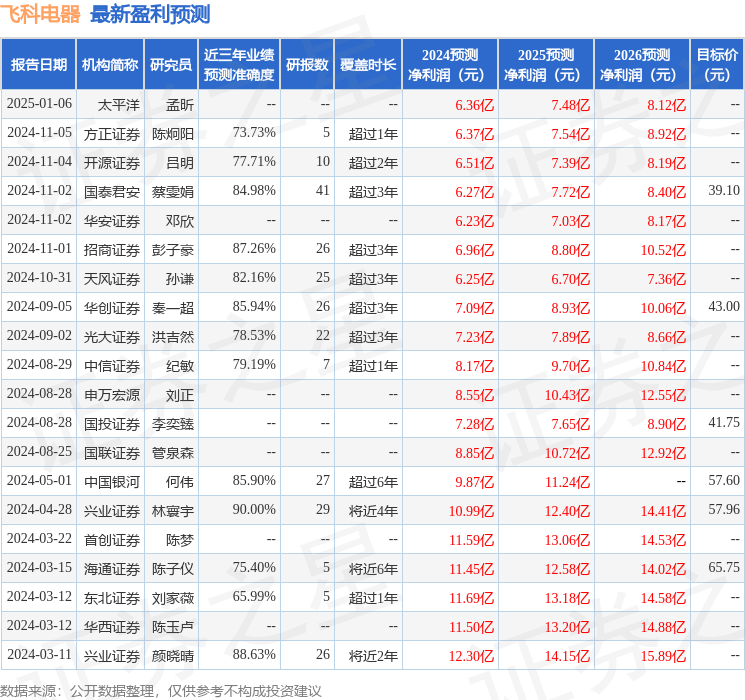Click 2025 profit value 7.54亿
This screenshot has height=700, width=745.
click(571, 134)
